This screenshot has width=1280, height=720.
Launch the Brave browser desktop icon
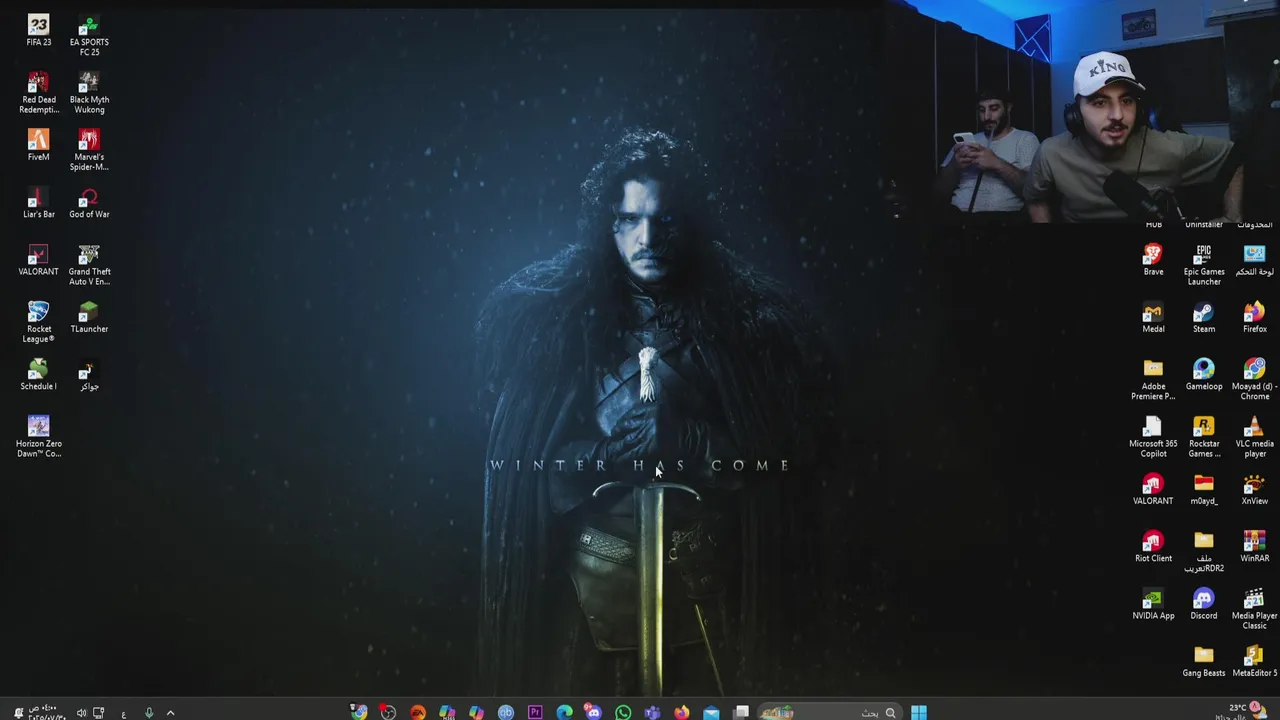pos(1153,260)
